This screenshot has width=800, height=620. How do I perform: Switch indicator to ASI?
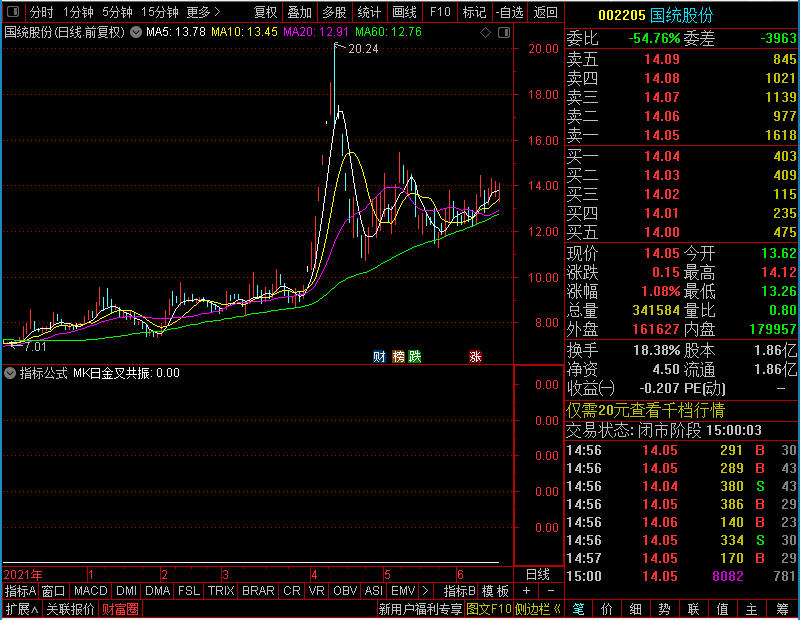(373, 591)
